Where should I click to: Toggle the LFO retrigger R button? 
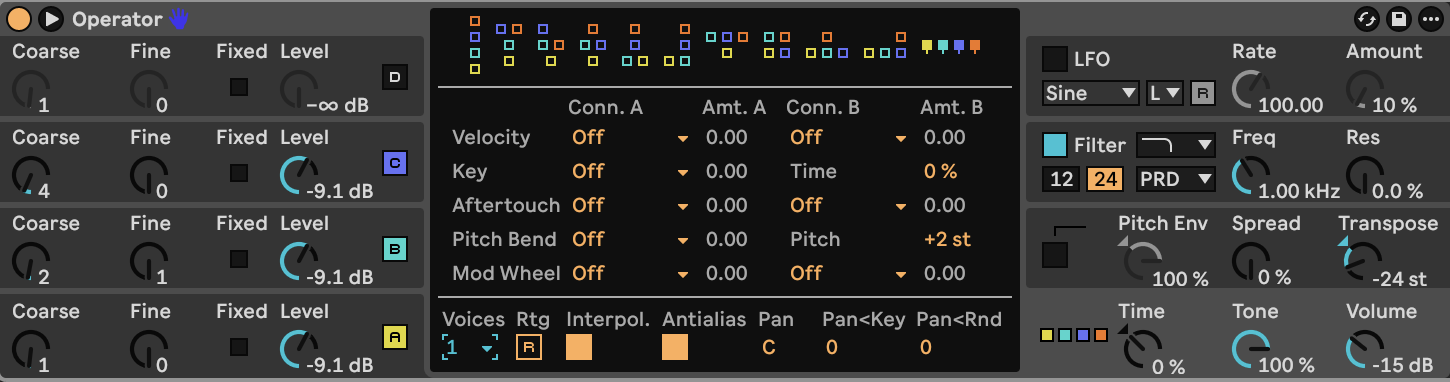pos(1203,93)
